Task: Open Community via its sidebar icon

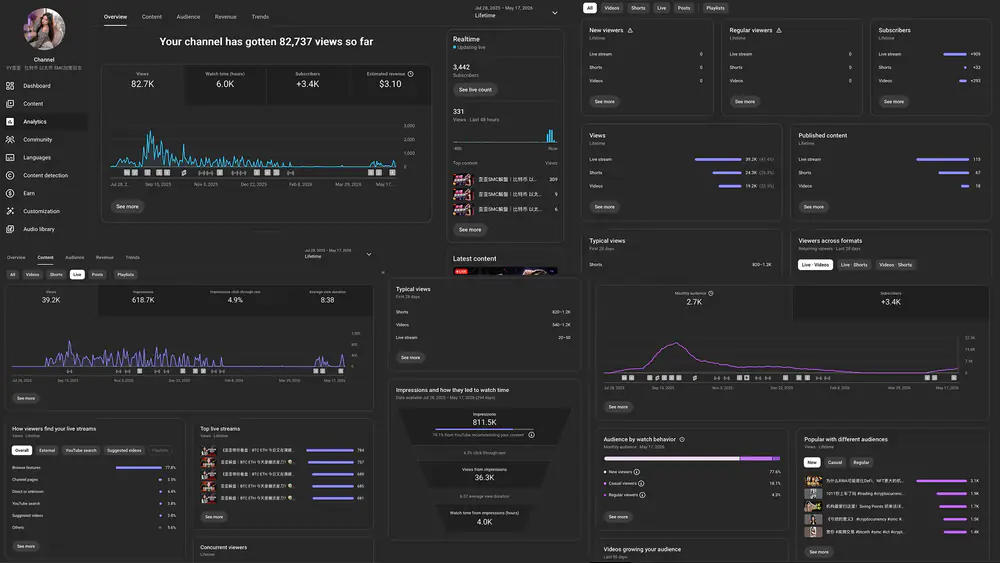Action: 10,139
